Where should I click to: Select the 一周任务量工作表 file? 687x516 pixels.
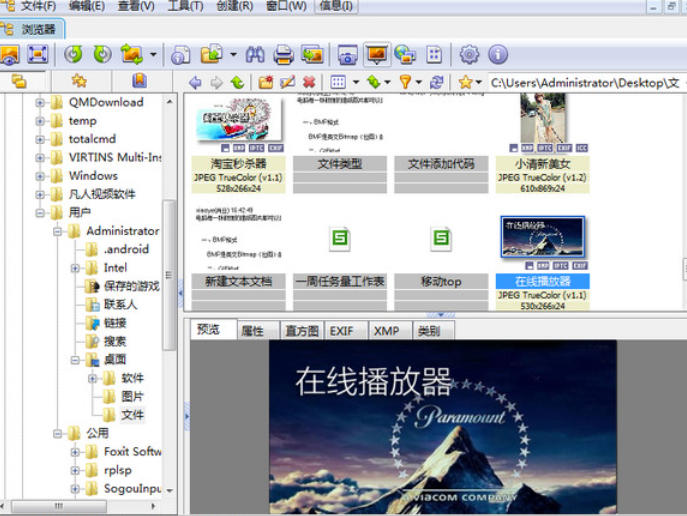pyautogui.click(x=340, y=258)
